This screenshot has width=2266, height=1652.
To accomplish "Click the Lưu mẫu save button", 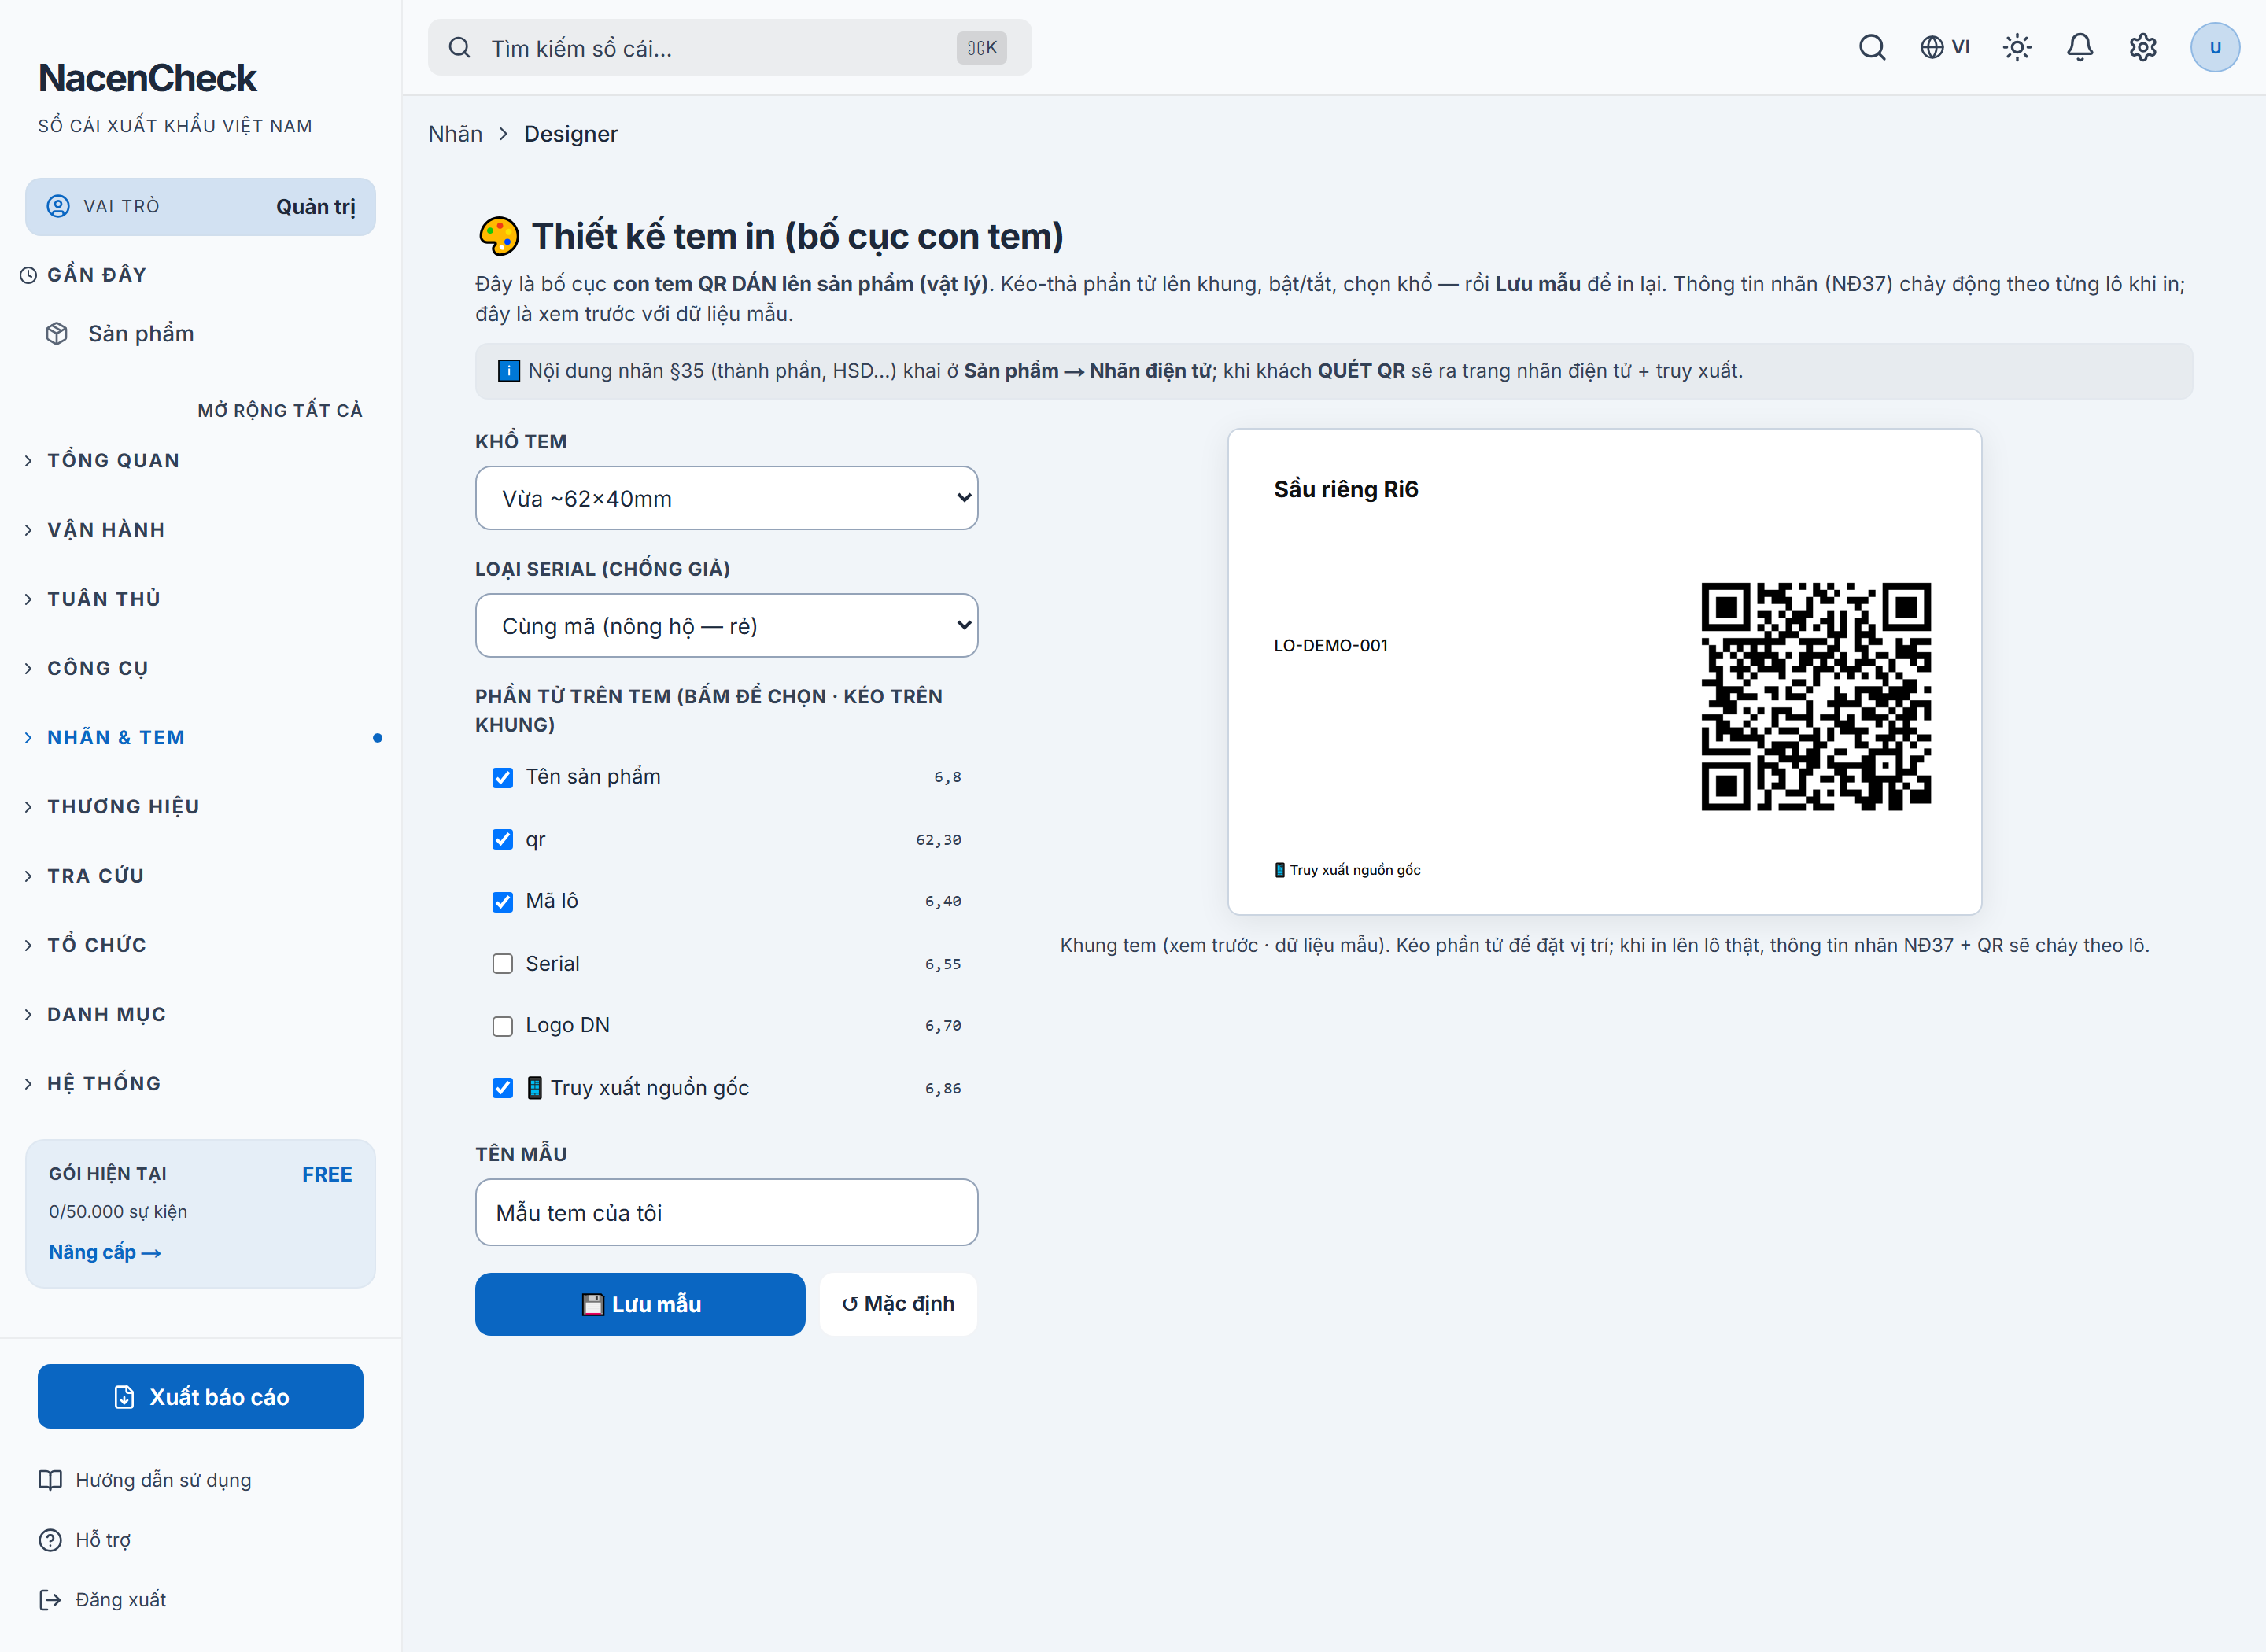I will (x=640, y=1304).
